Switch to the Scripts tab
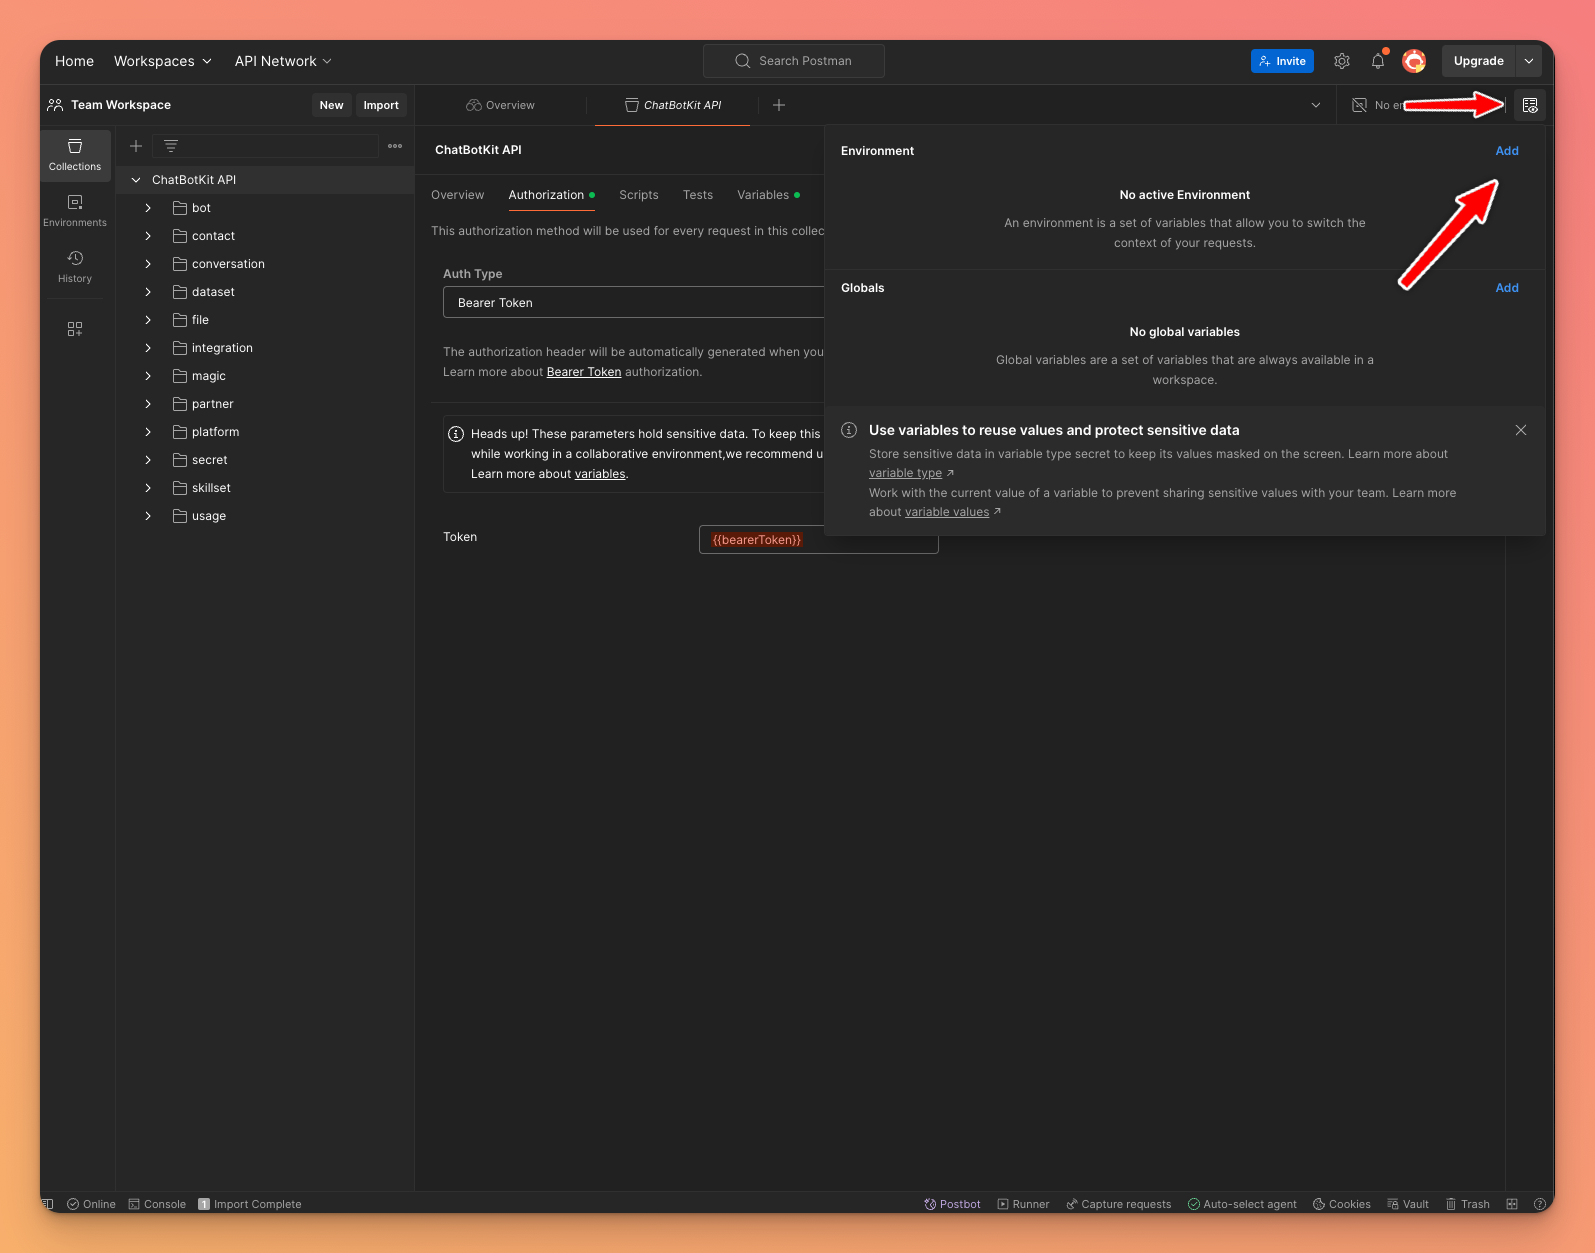The height and width of the screenshot is (1253, 1595). (x=638, y=195)
